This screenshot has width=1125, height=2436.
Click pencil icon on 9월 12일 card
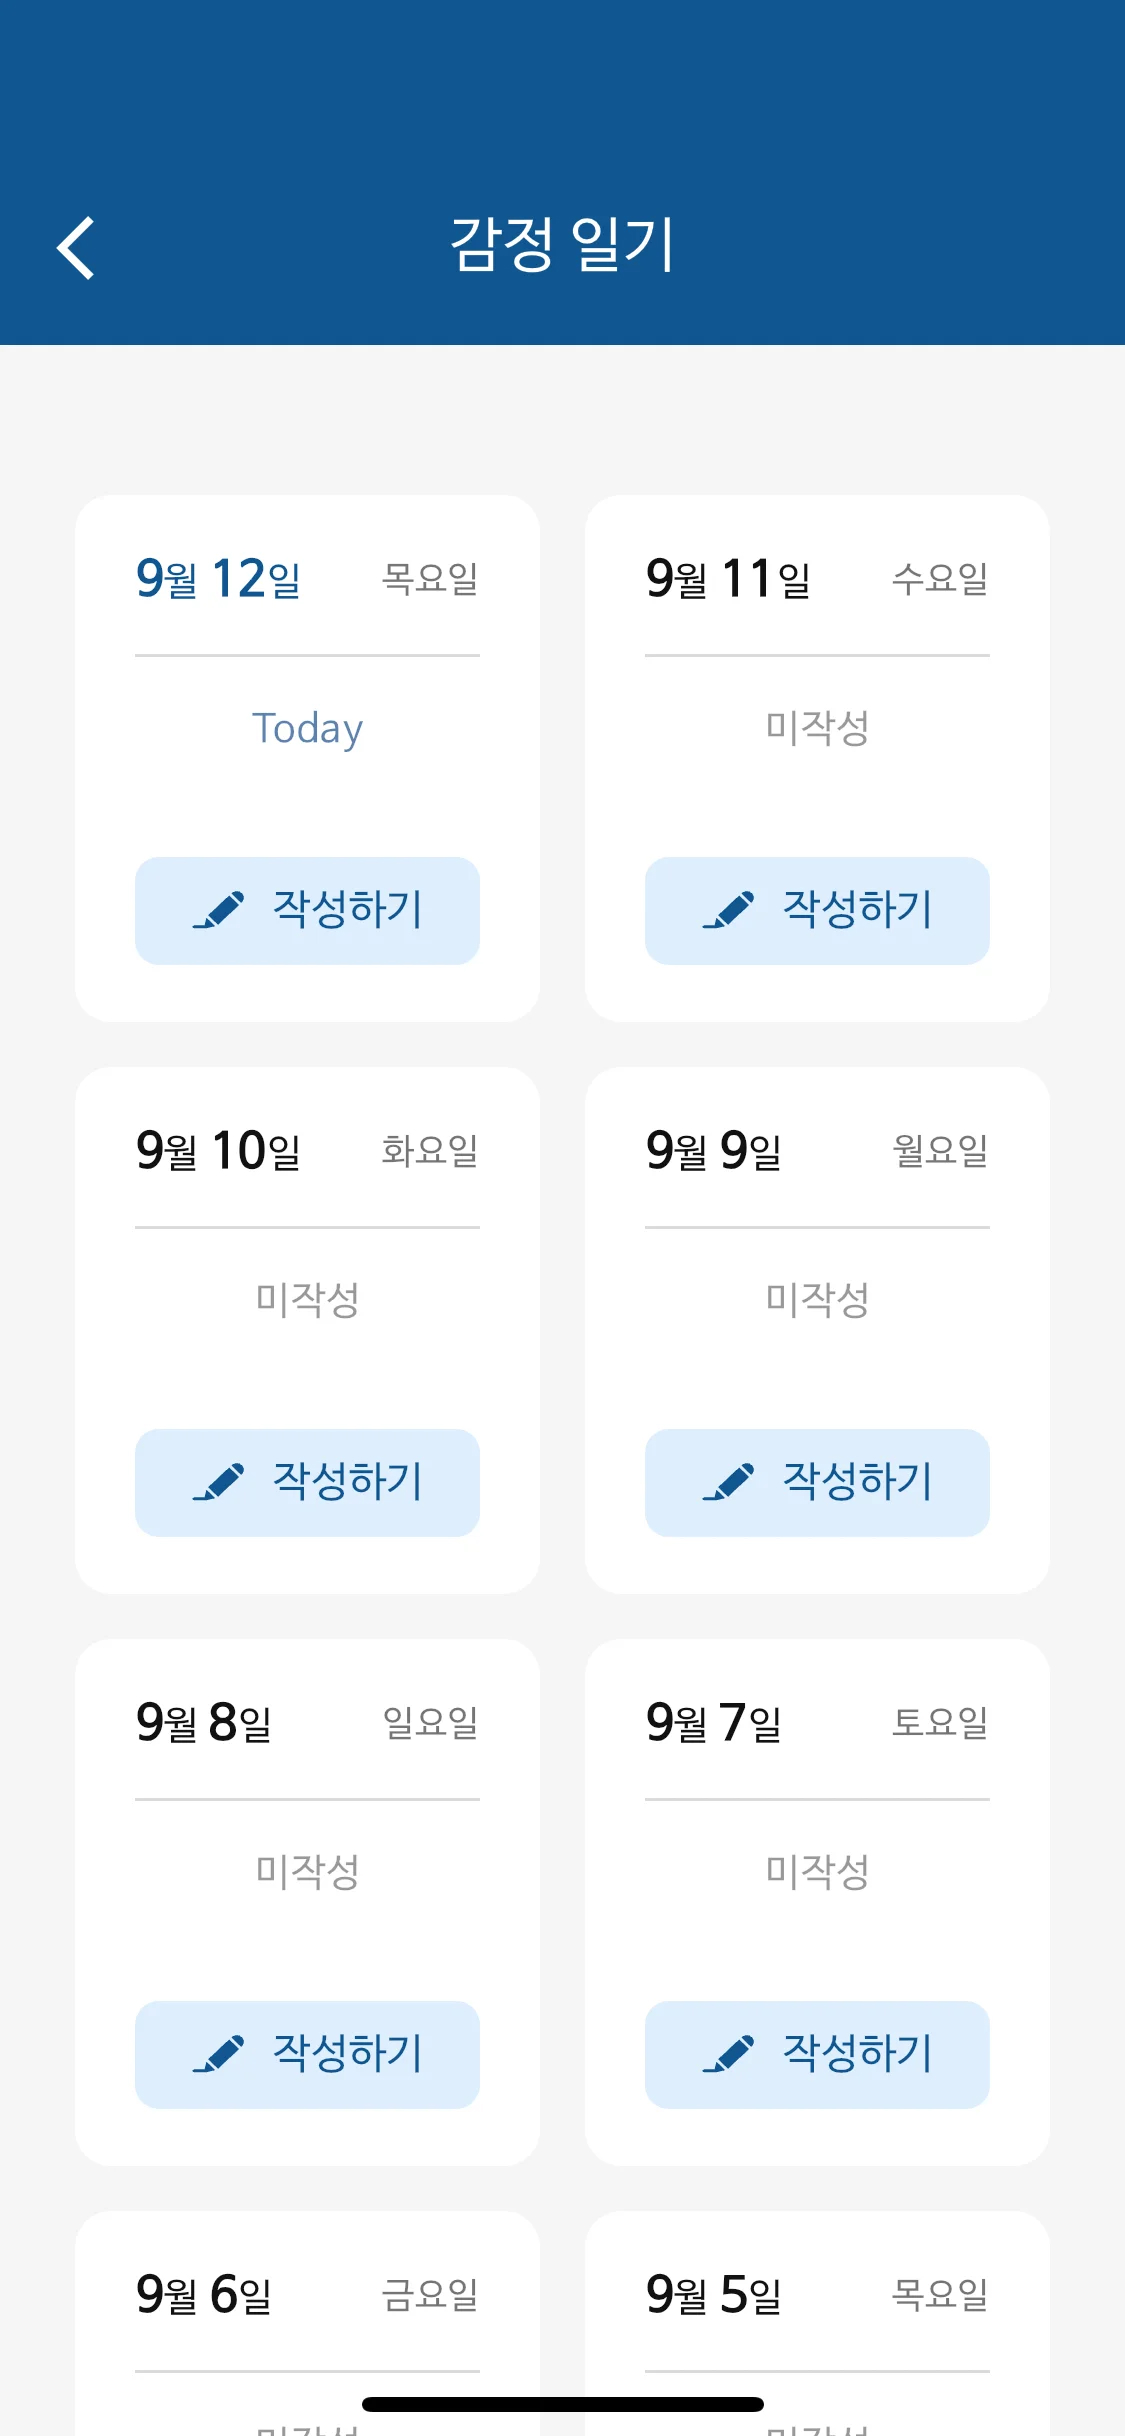tap(219, 910)
